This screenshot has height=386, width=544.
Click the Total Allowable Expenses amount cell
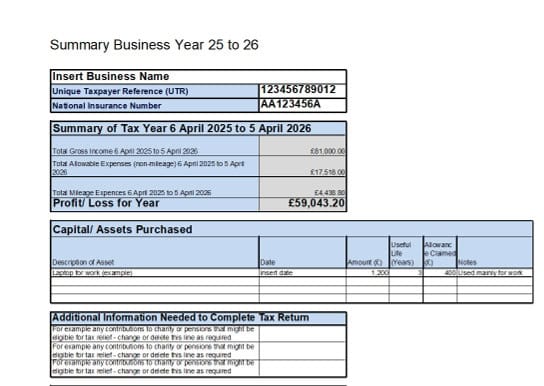[303, 166]
